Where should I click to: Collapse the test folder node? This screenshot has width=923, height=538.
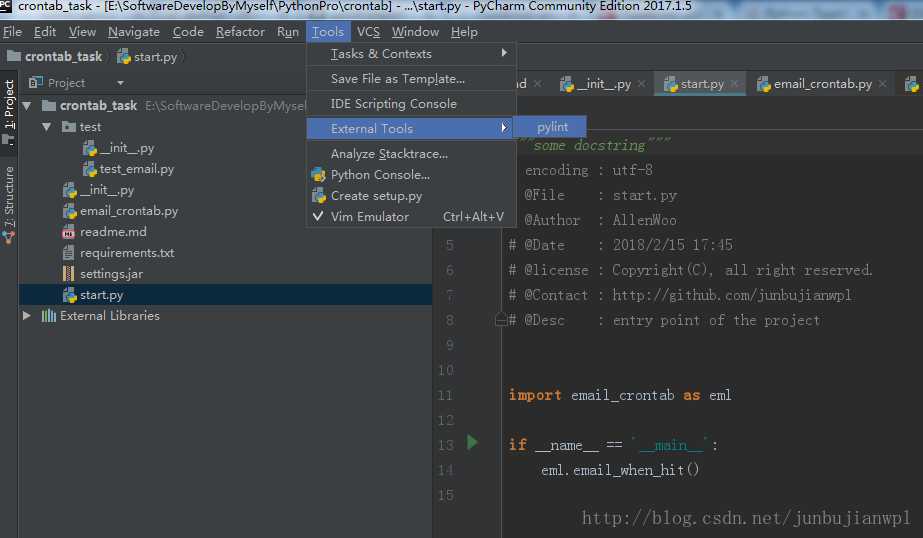(x=47, y=127)
